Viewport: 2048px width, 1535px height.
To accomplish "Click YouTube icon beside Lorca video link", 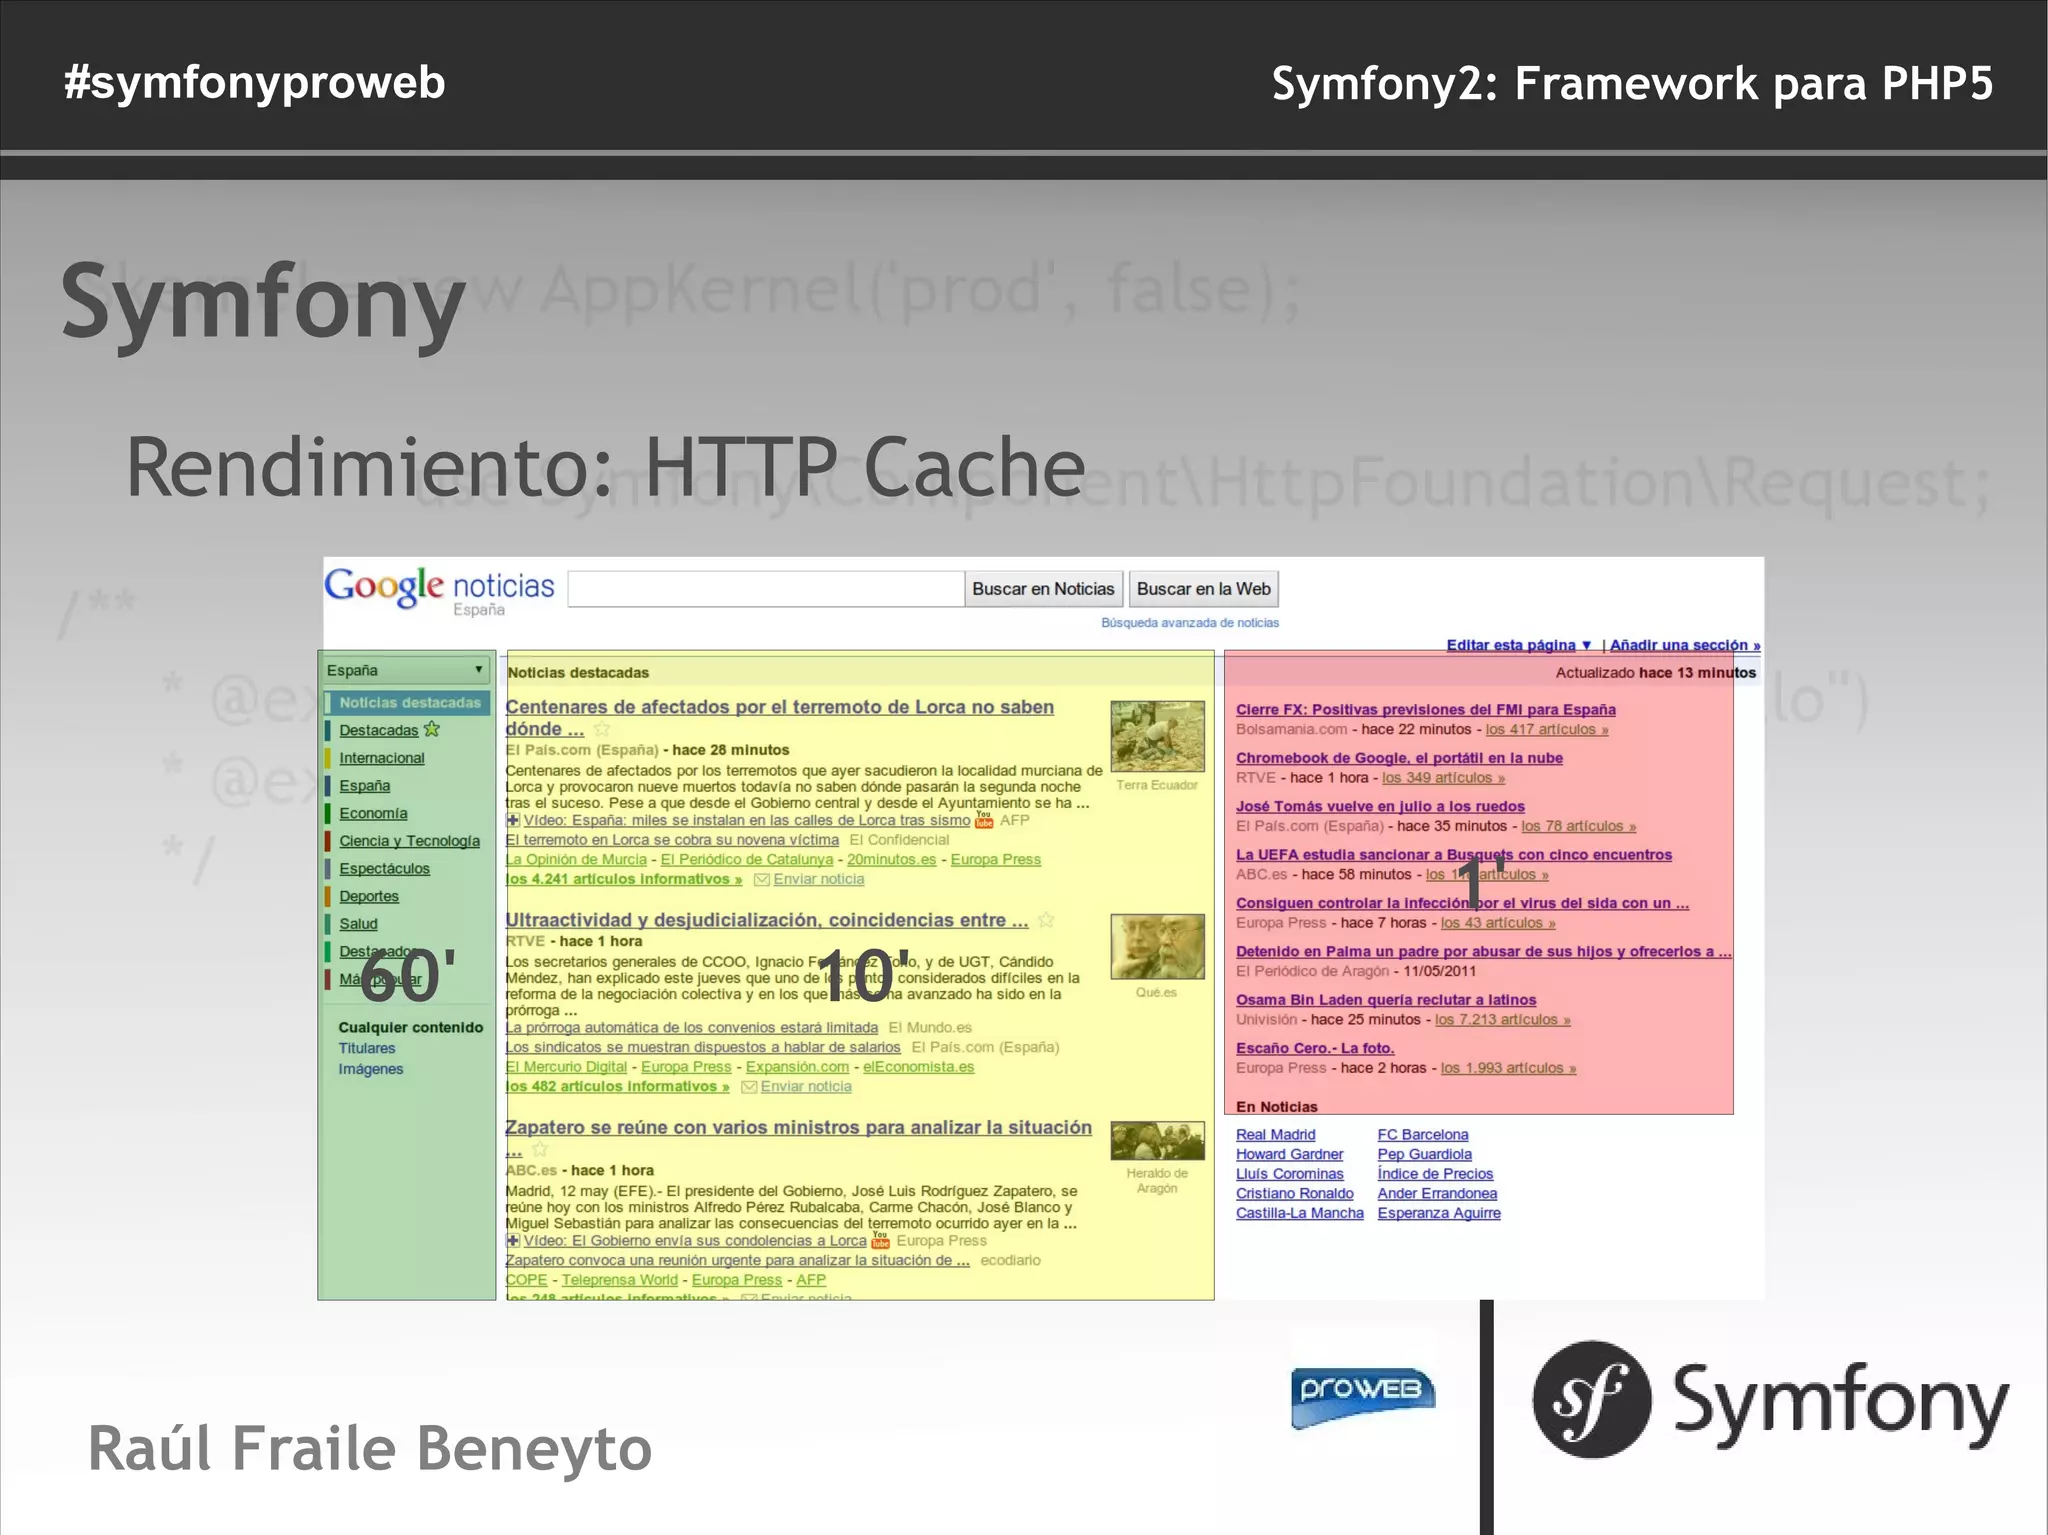I will click(x=984, y=820).
